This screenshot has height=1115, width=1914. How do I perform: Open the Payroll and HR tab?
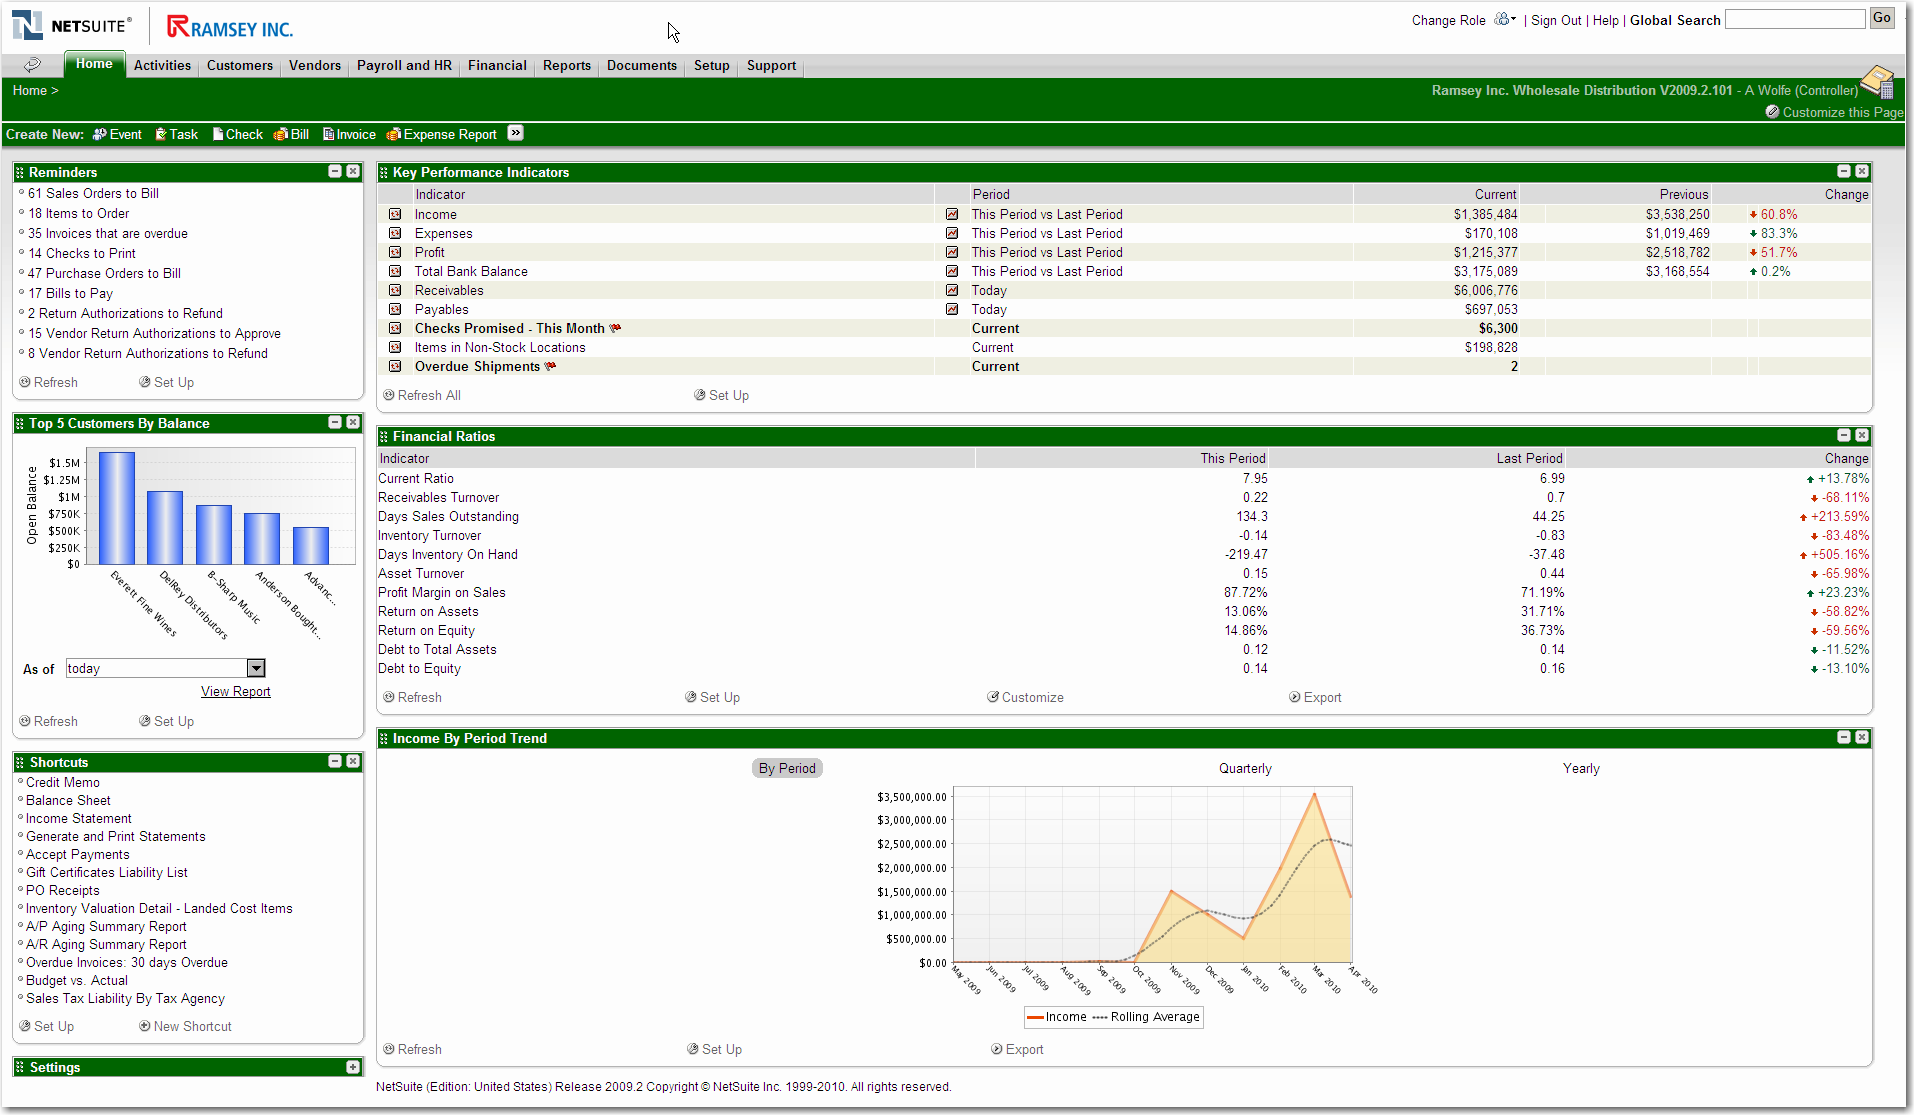(404, 65)
